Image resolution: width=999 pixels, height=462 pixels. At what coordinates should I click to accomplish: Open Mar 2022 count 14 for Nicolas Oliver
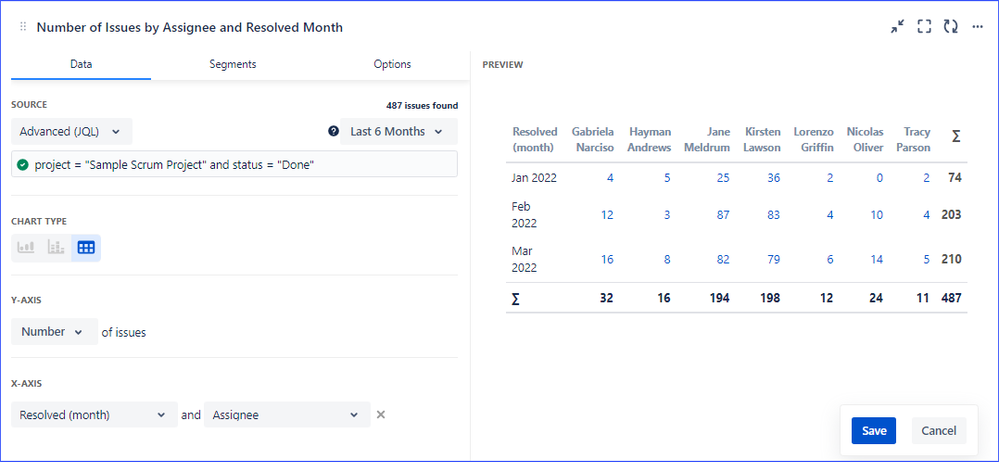pos(877,259)
